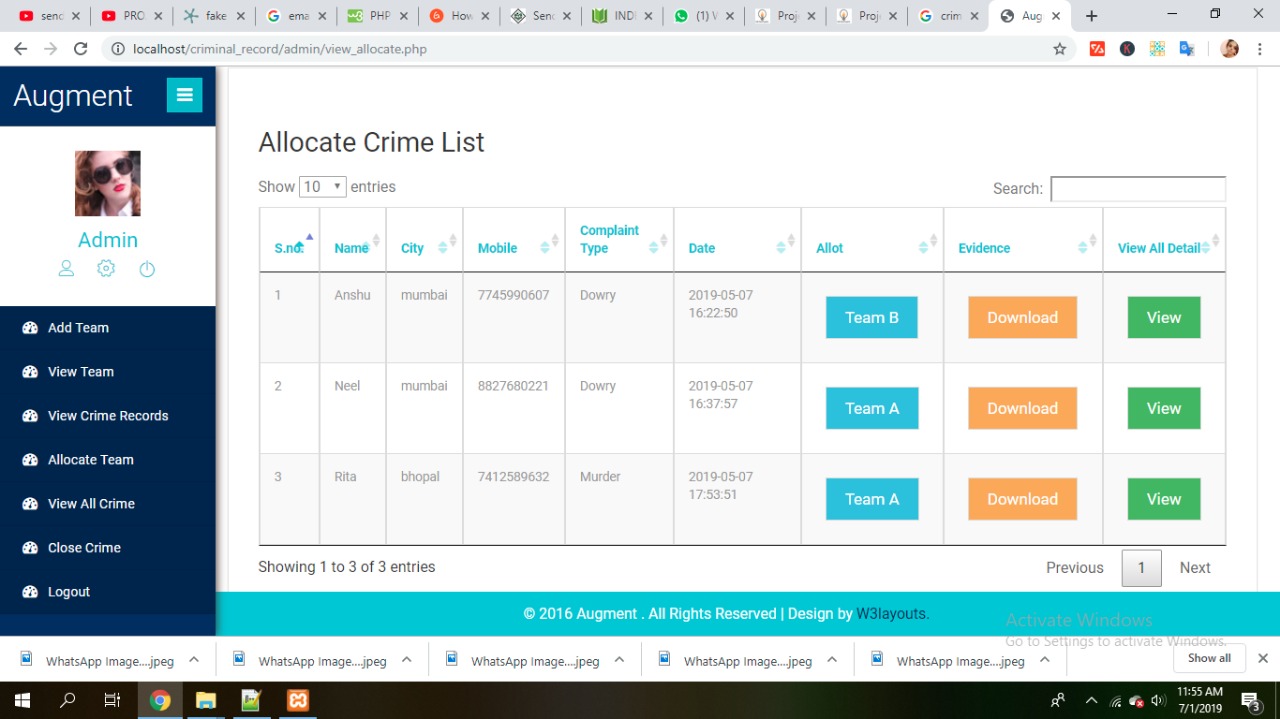Sort the table by Date column
This screenshot has height=719, width=1280.
click(x=737, y=248)
